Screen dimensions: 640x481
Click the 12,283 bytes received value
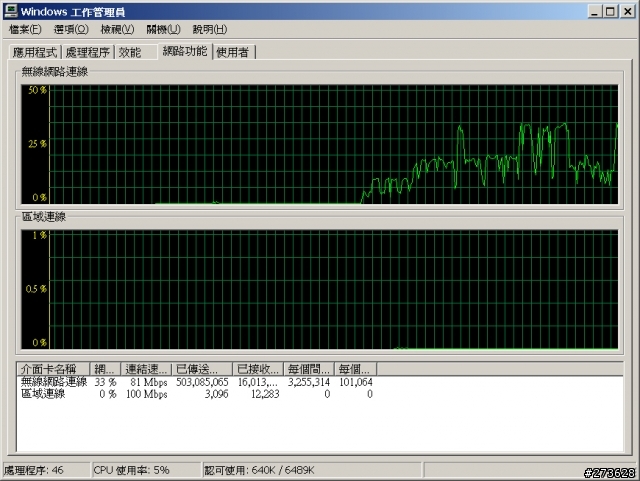(265, 394)
